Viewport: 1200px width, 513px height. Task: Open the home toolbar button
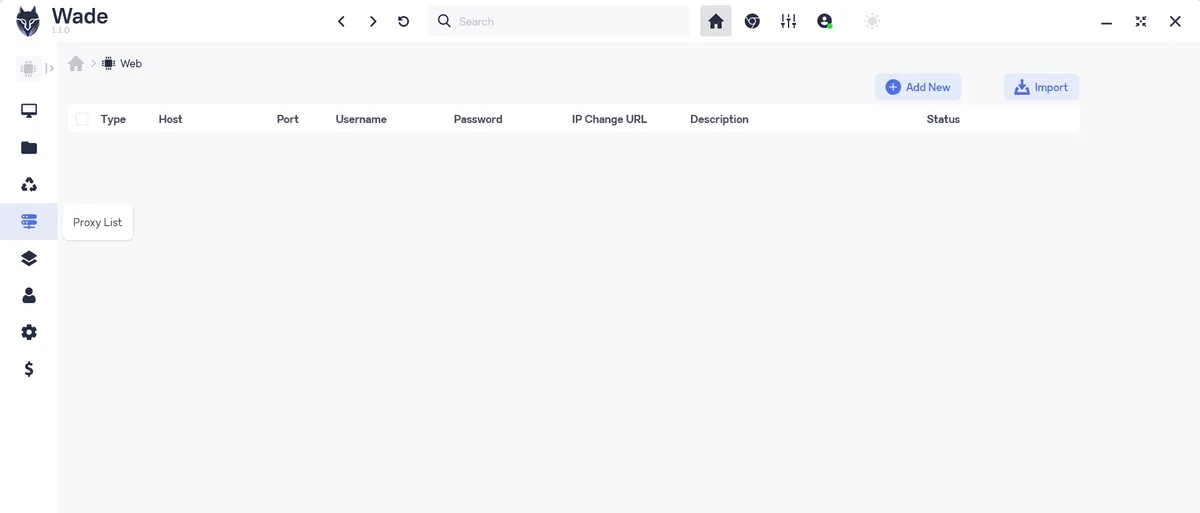(x=716, y=21)
